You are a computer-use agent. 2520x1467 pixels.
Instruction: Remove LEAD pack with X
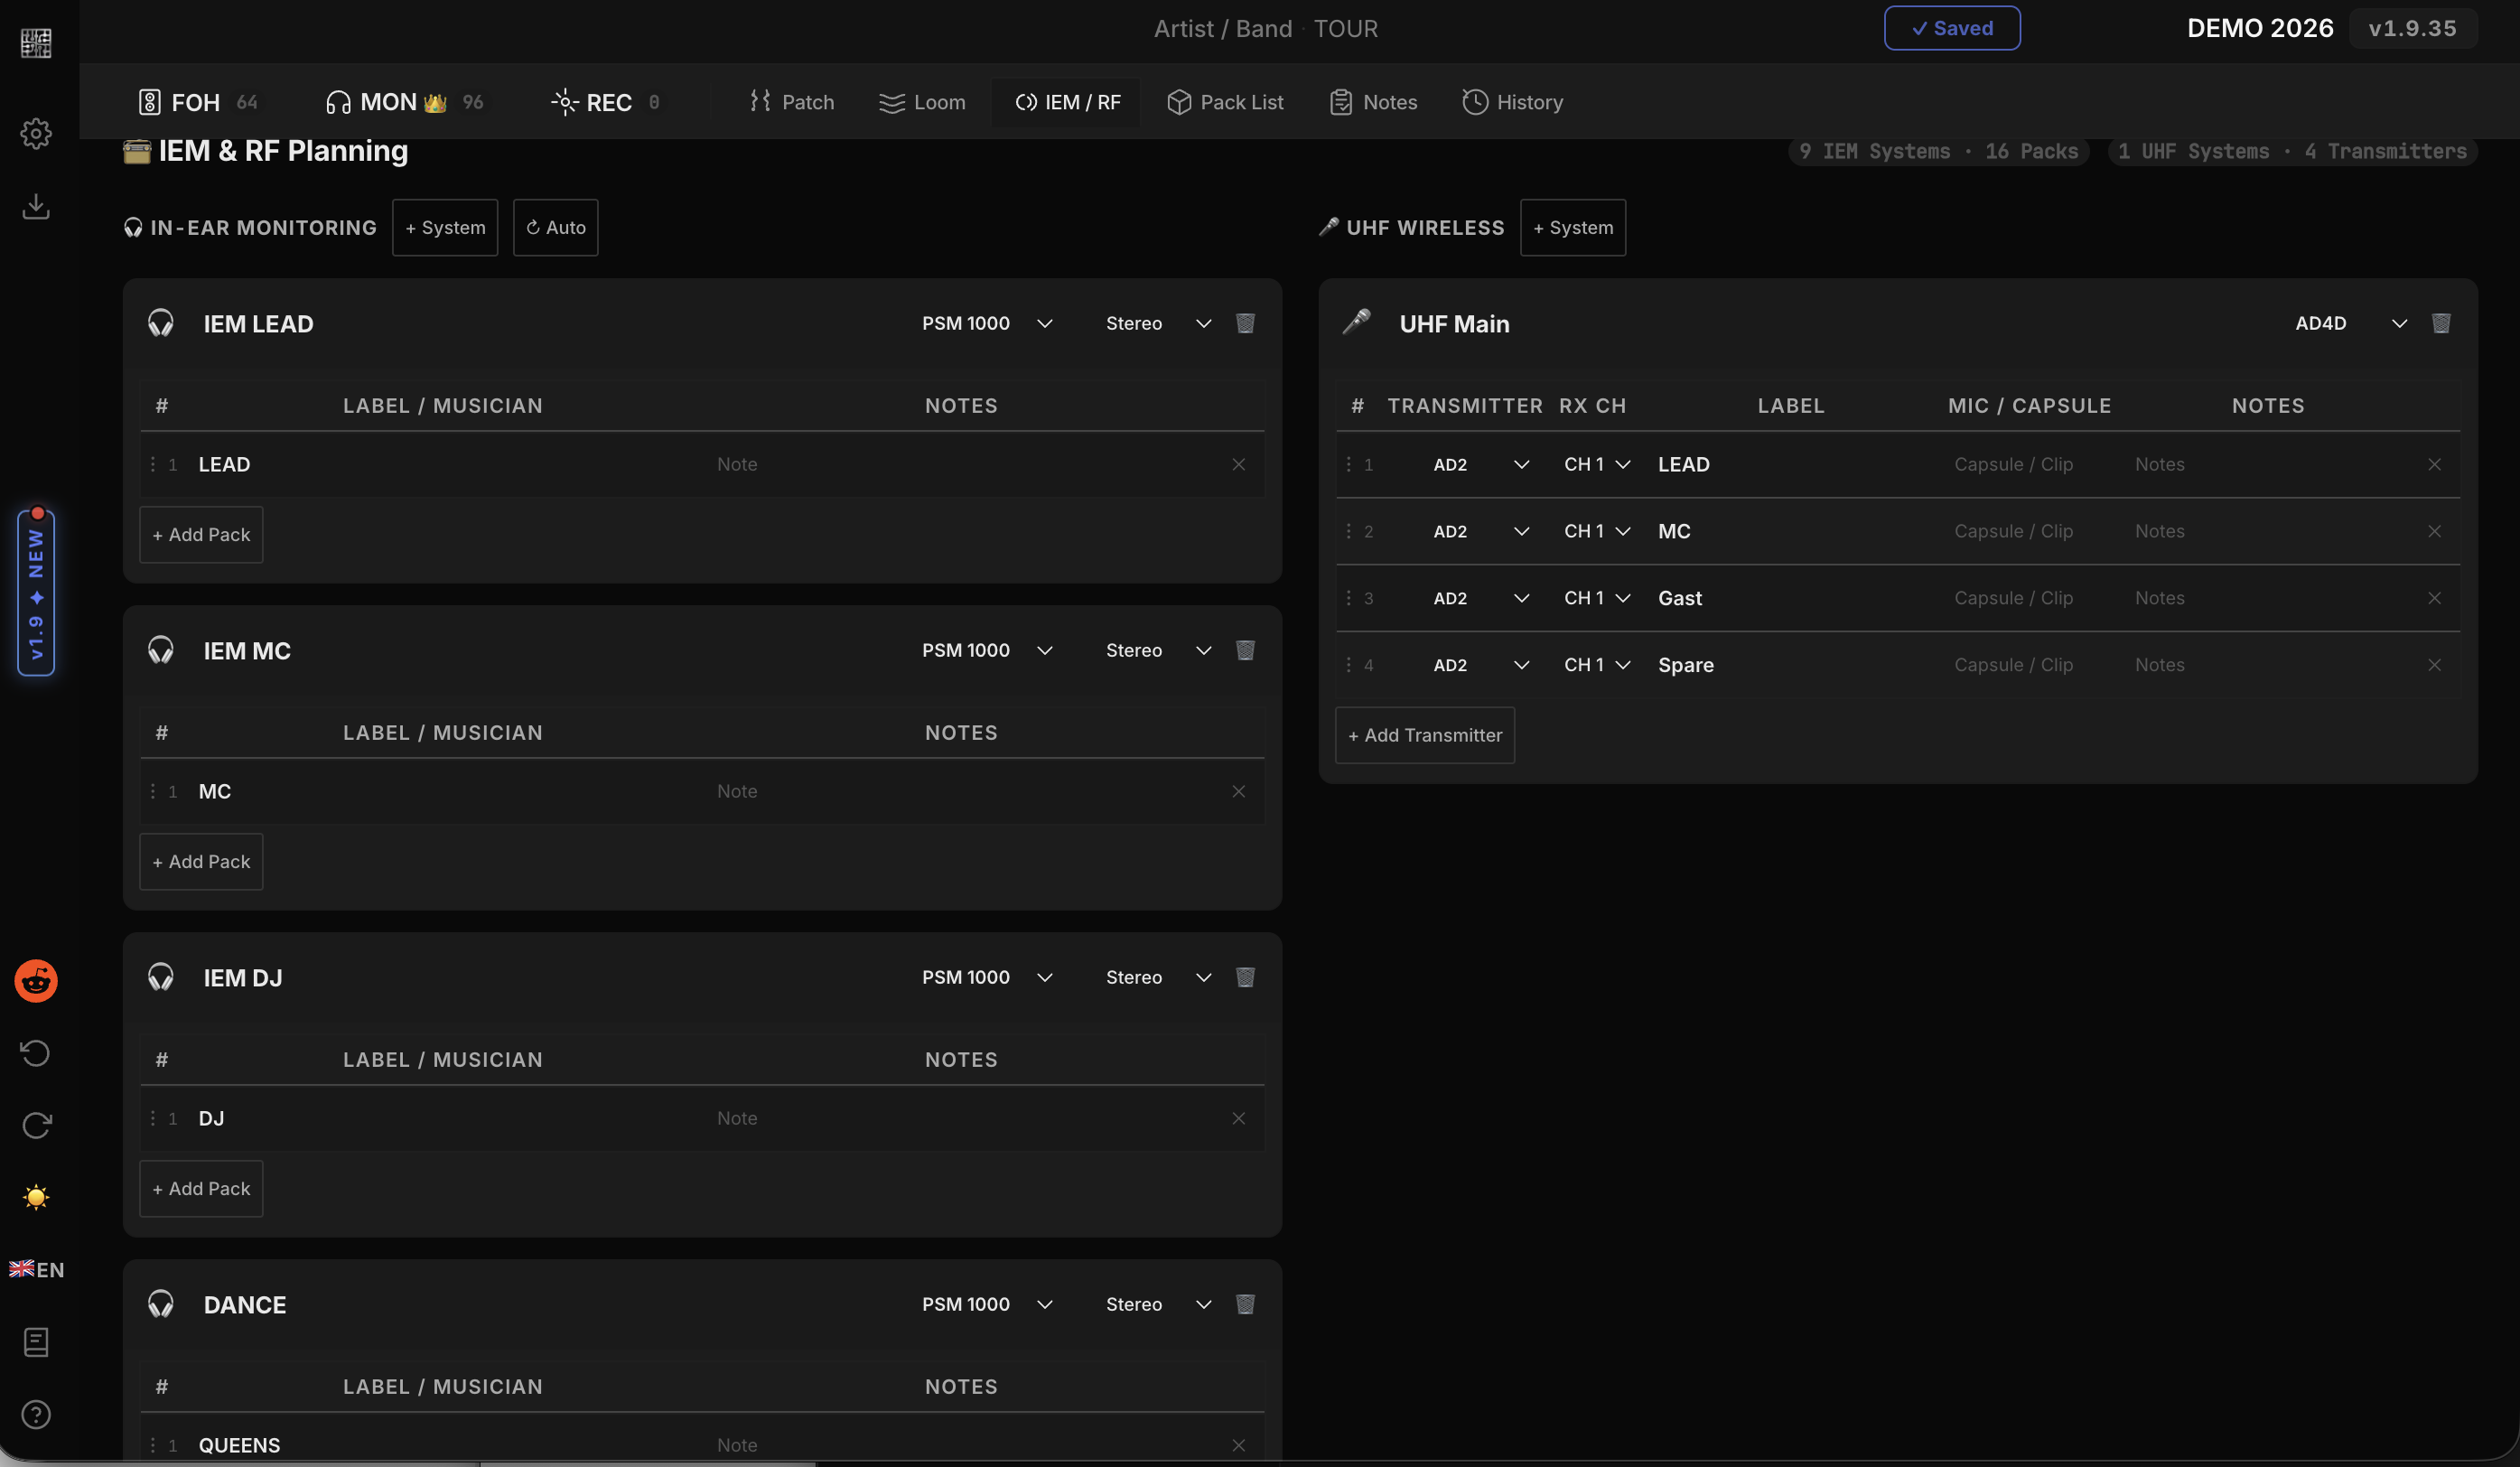click(1238, 464)
